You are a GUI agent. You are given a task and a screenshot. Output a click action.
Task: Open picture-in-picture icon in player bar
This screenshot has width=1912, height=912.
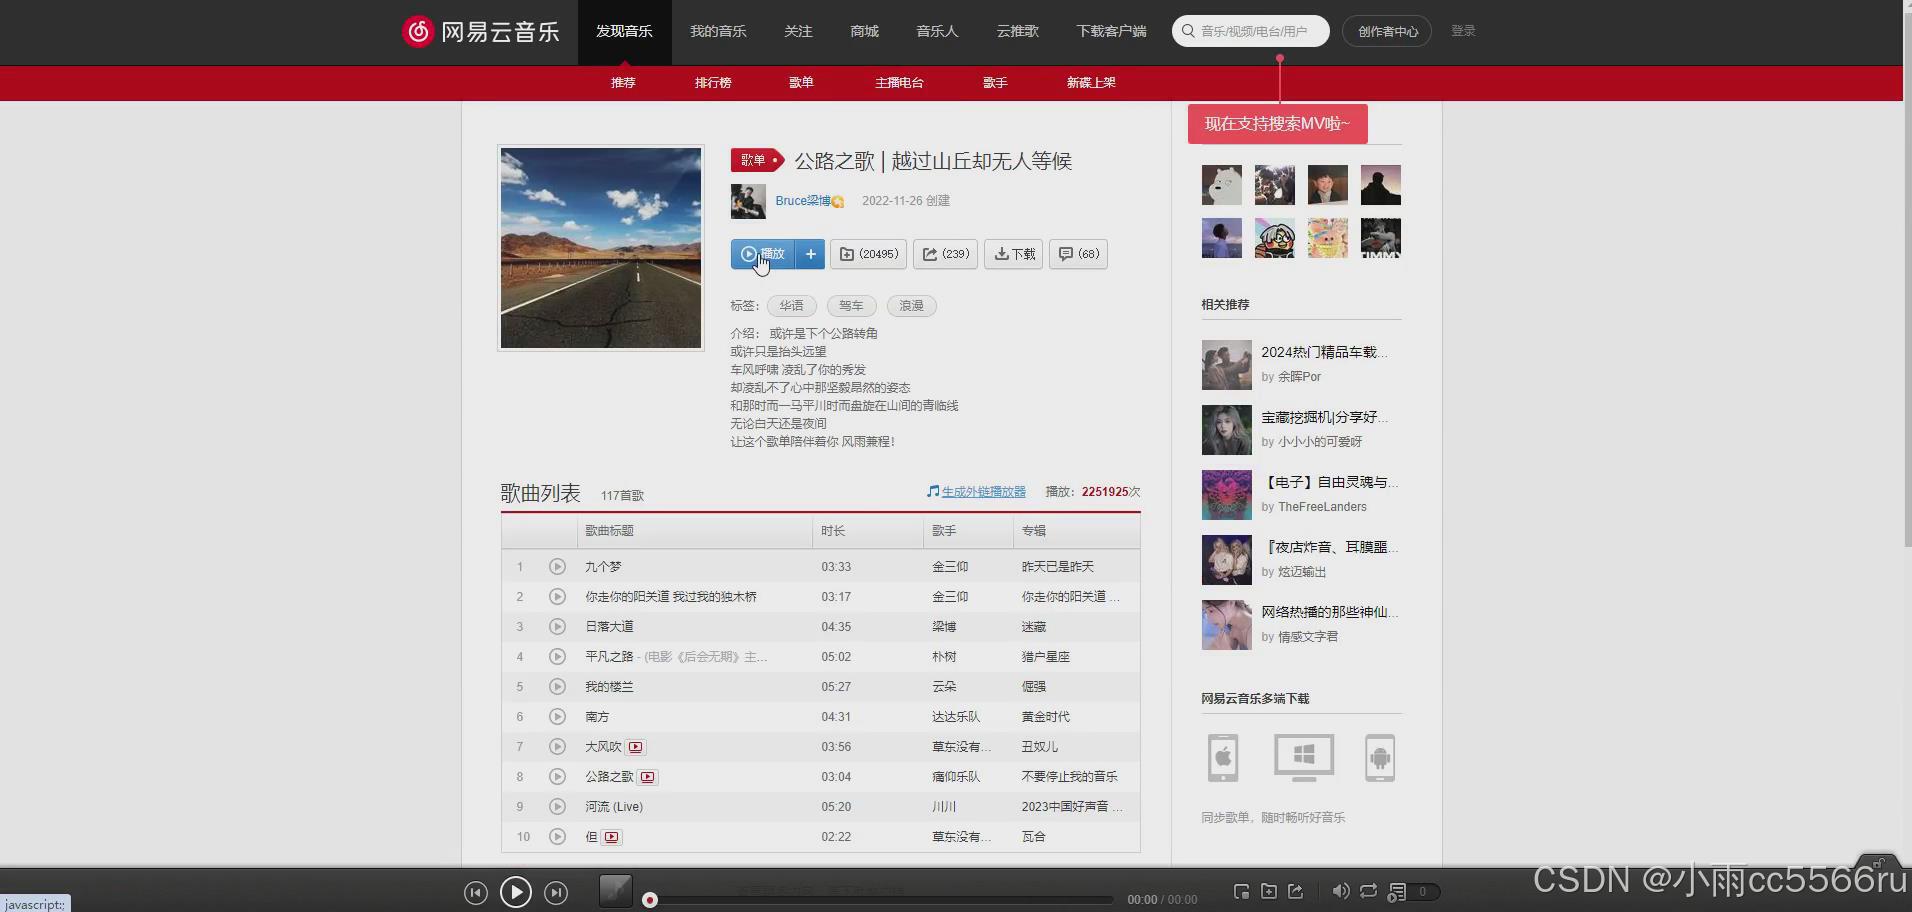[1242, 891]
